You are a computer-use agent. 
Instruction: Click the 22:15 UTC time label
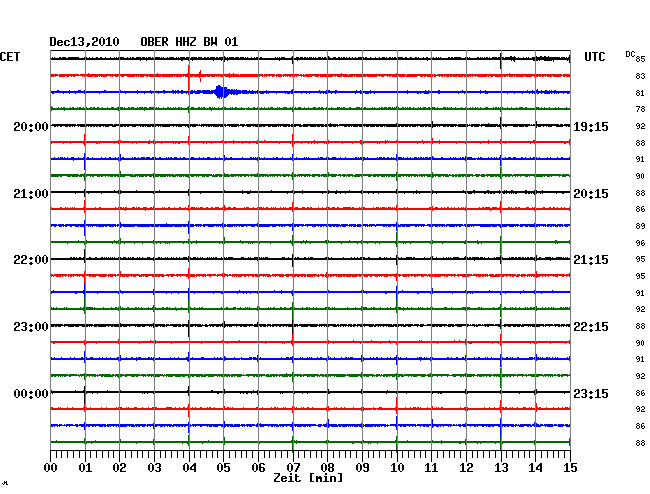(591, 327)
